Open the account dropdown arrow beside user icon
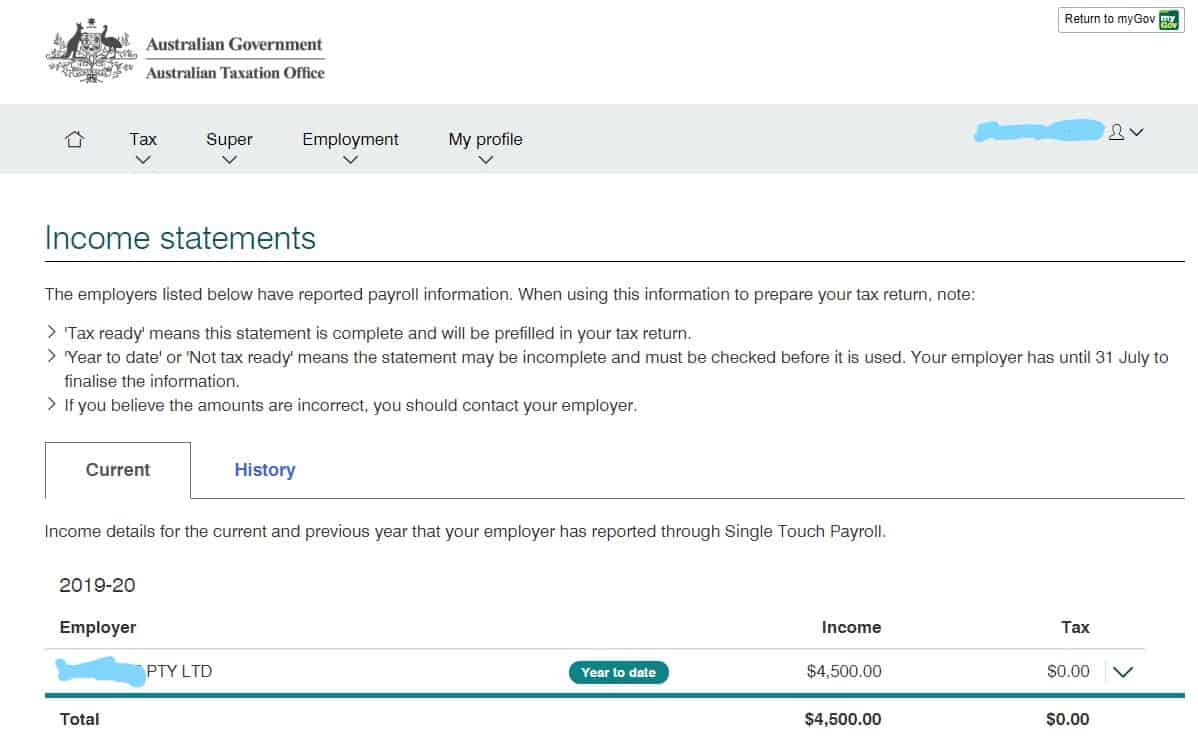The width and height of the screenshot is (1198, 752). click(x=1136, y=132)
